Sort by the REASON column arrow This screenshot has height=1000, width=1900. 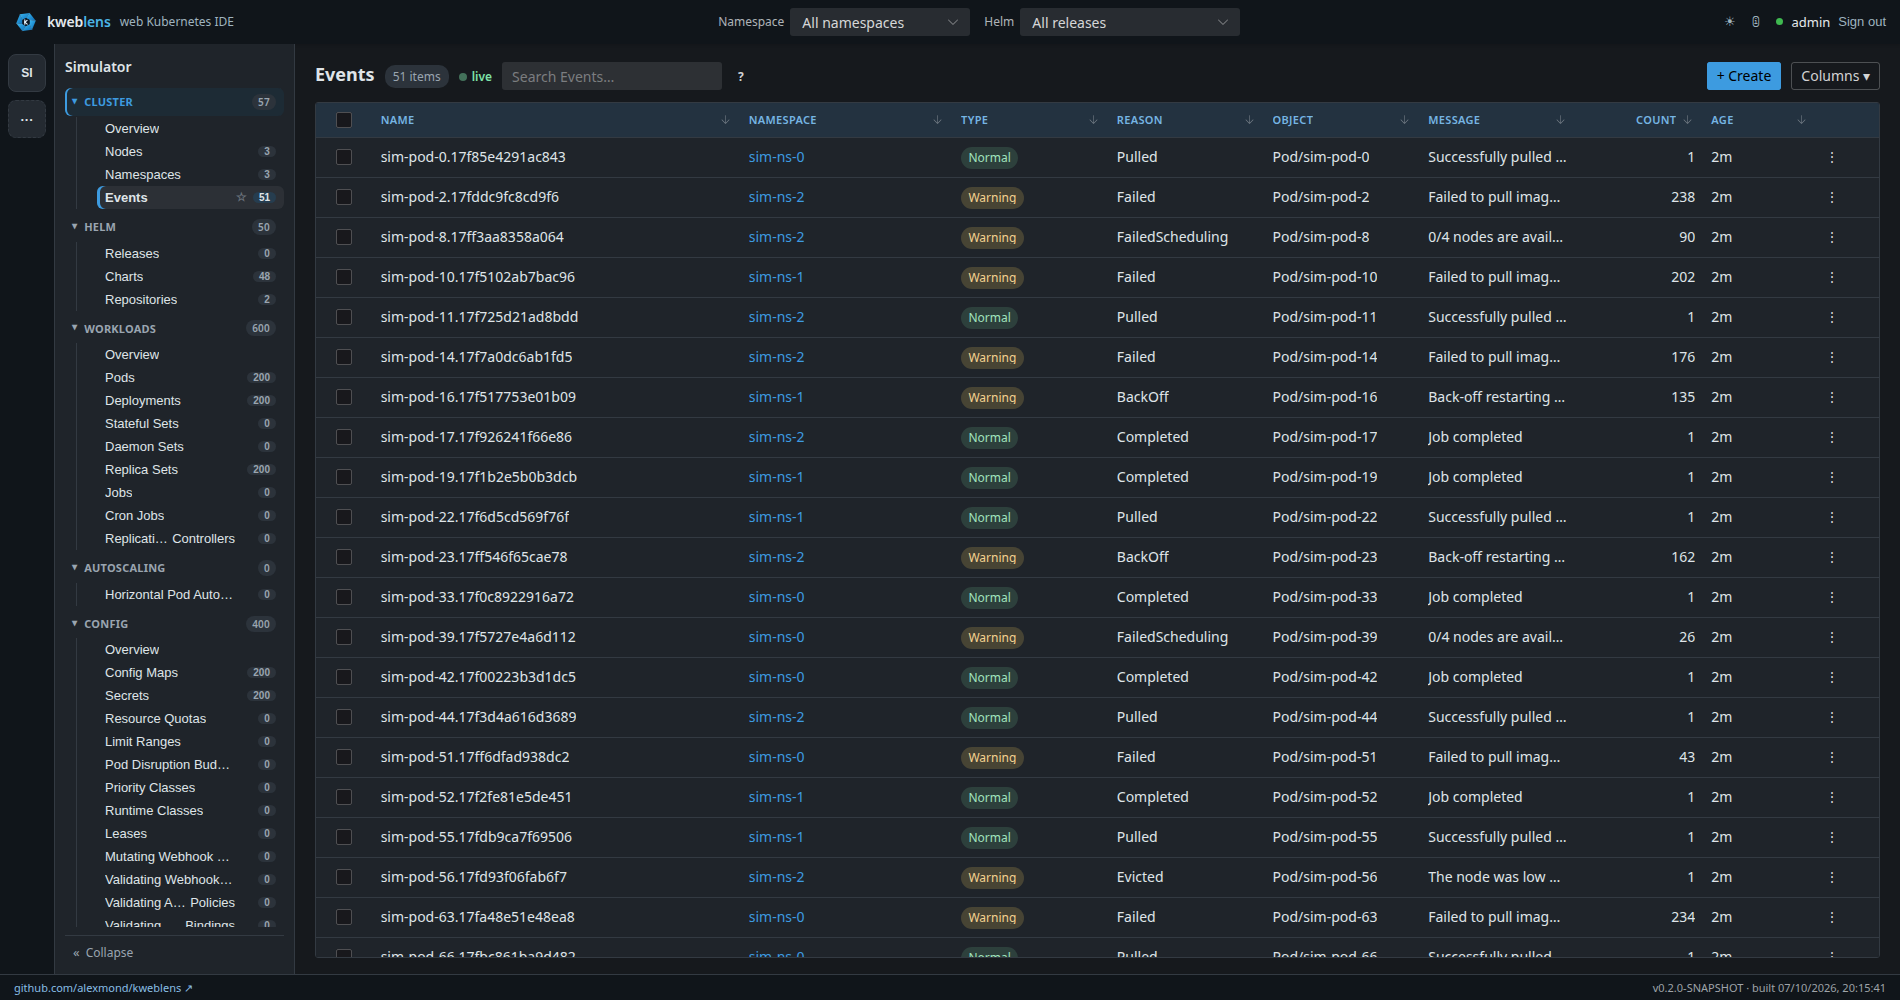click(1249, 120)
